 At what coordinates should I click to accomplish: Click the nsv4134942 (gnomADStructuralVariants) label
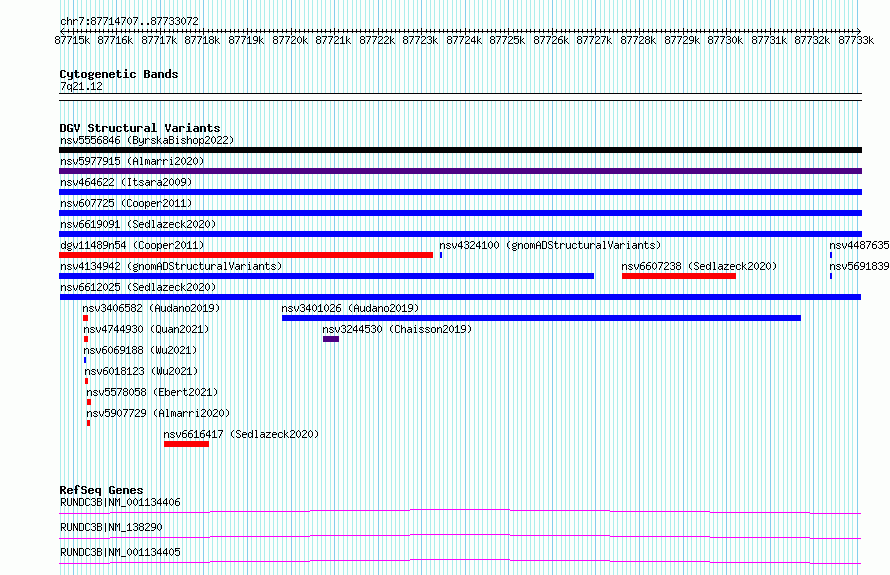tap(171, 266)
